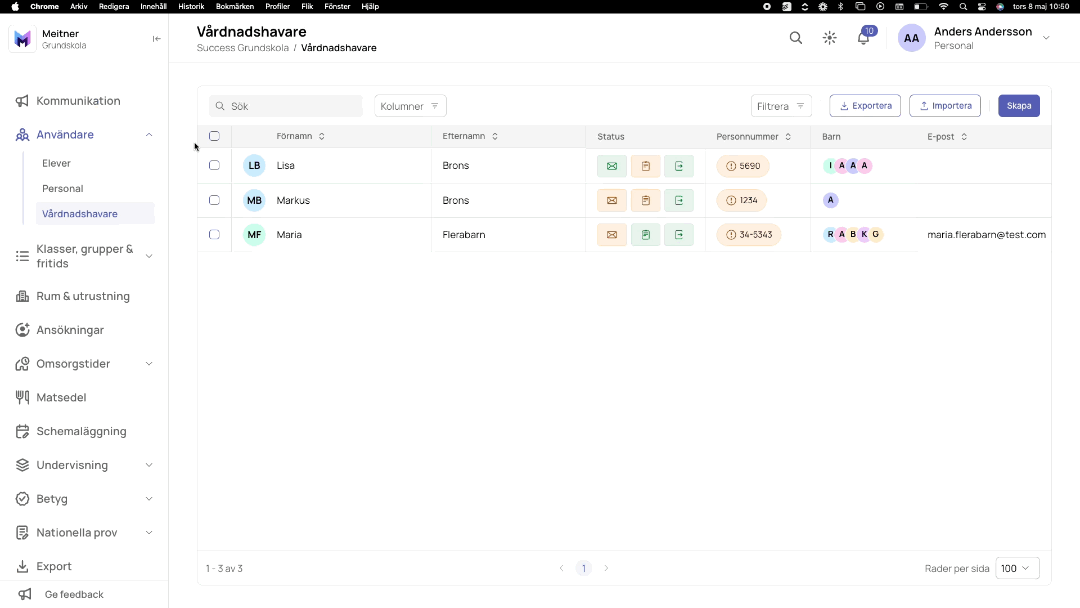The width and height of the screenshot is (1080, 608).
Task: Expand the Omsorgstider chevron
Action: [149, 364]
